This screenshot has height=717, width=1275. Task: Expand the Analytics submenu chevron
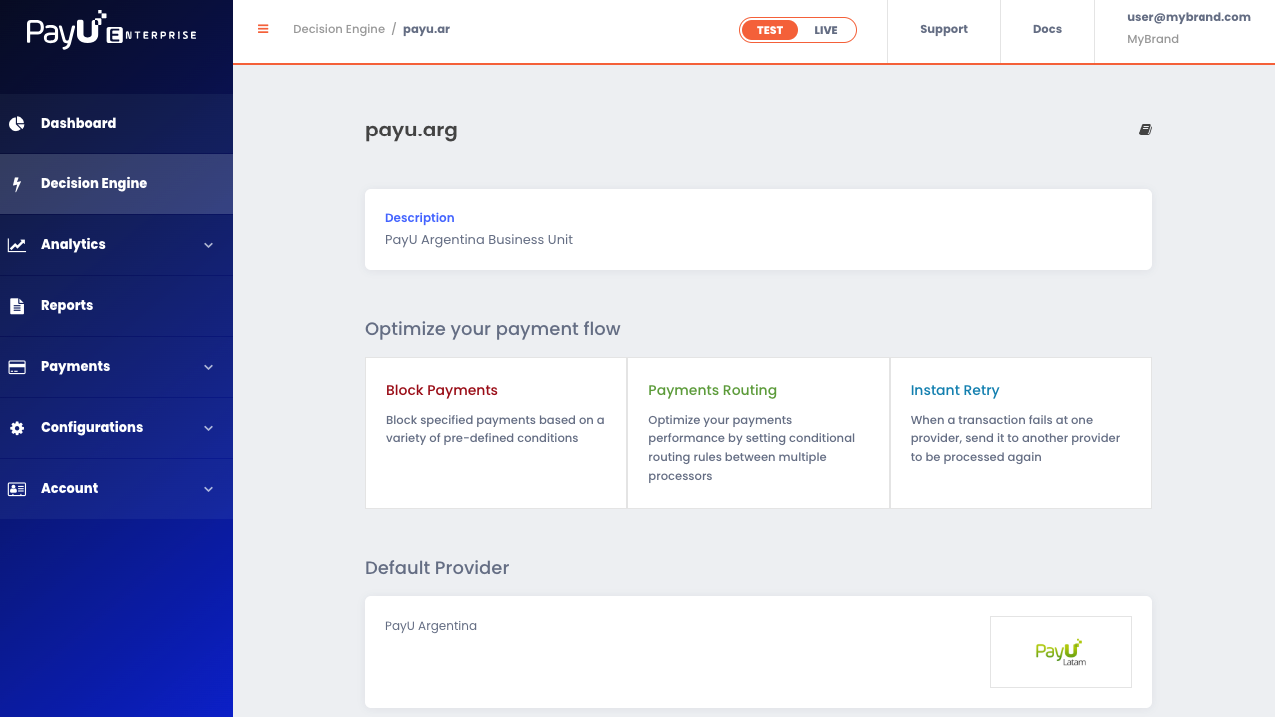[x=209, y=245]
